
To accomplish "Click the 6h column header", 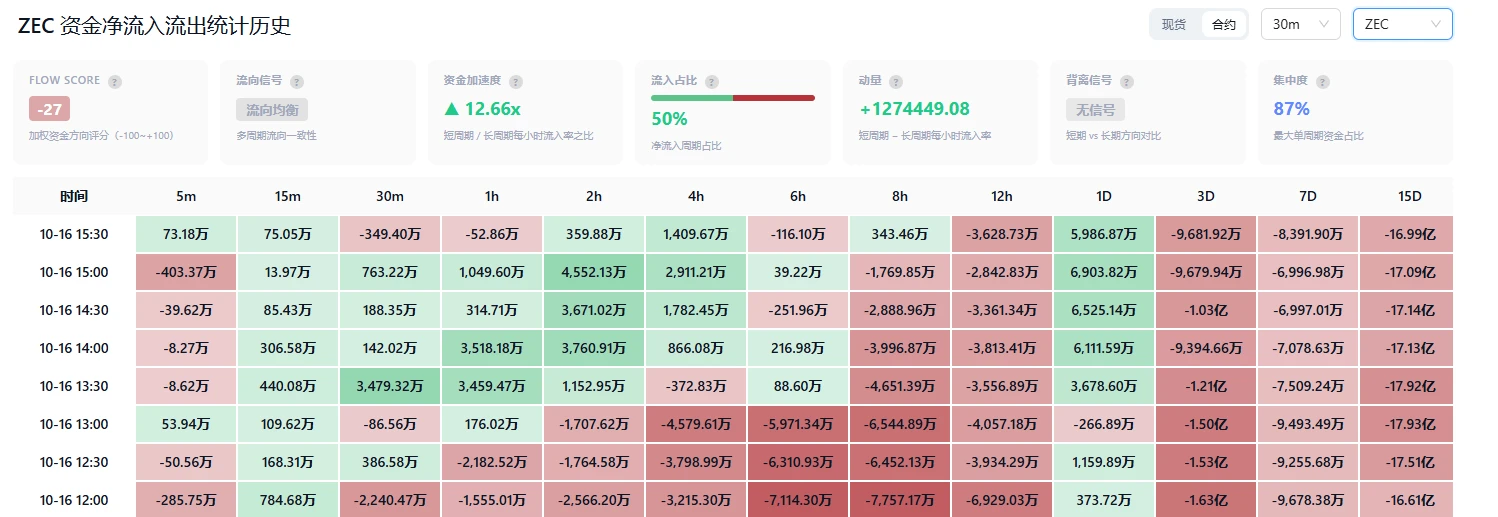I will point(798,196).
